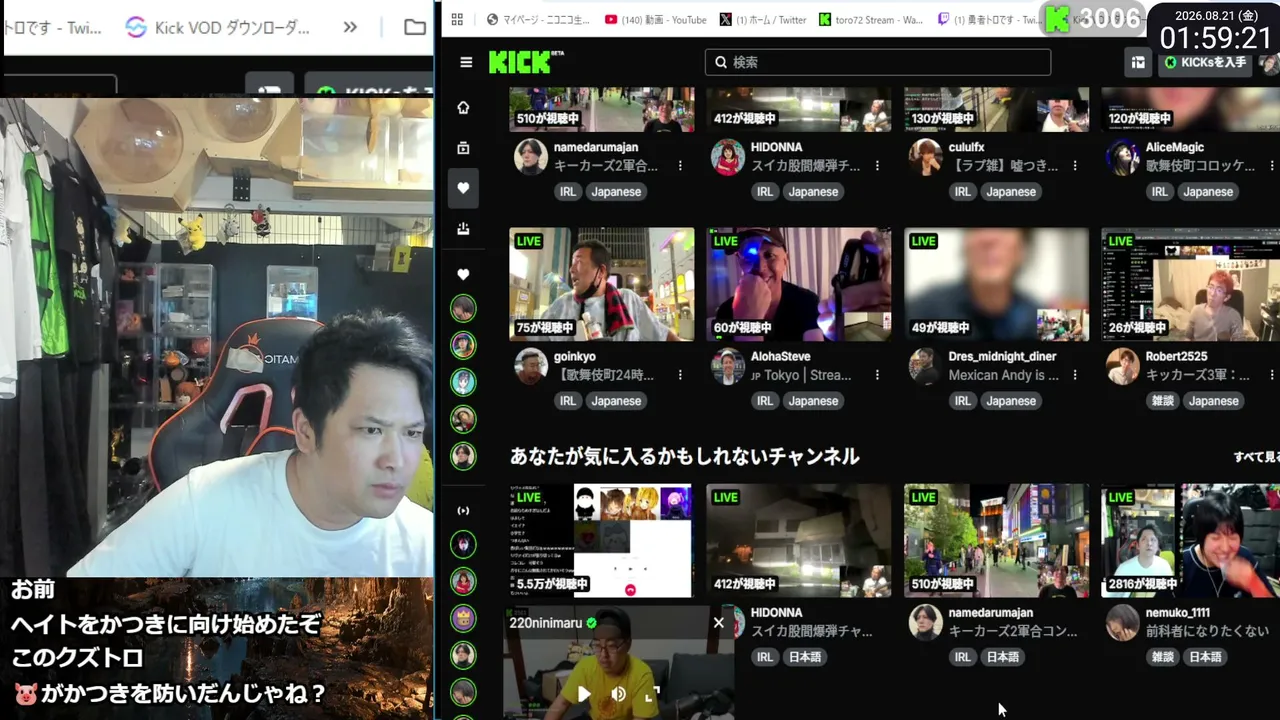Mute the 220ninimaru mini player
The height and width of the screenshot is (720, 1280).
[x=618, y=694]
